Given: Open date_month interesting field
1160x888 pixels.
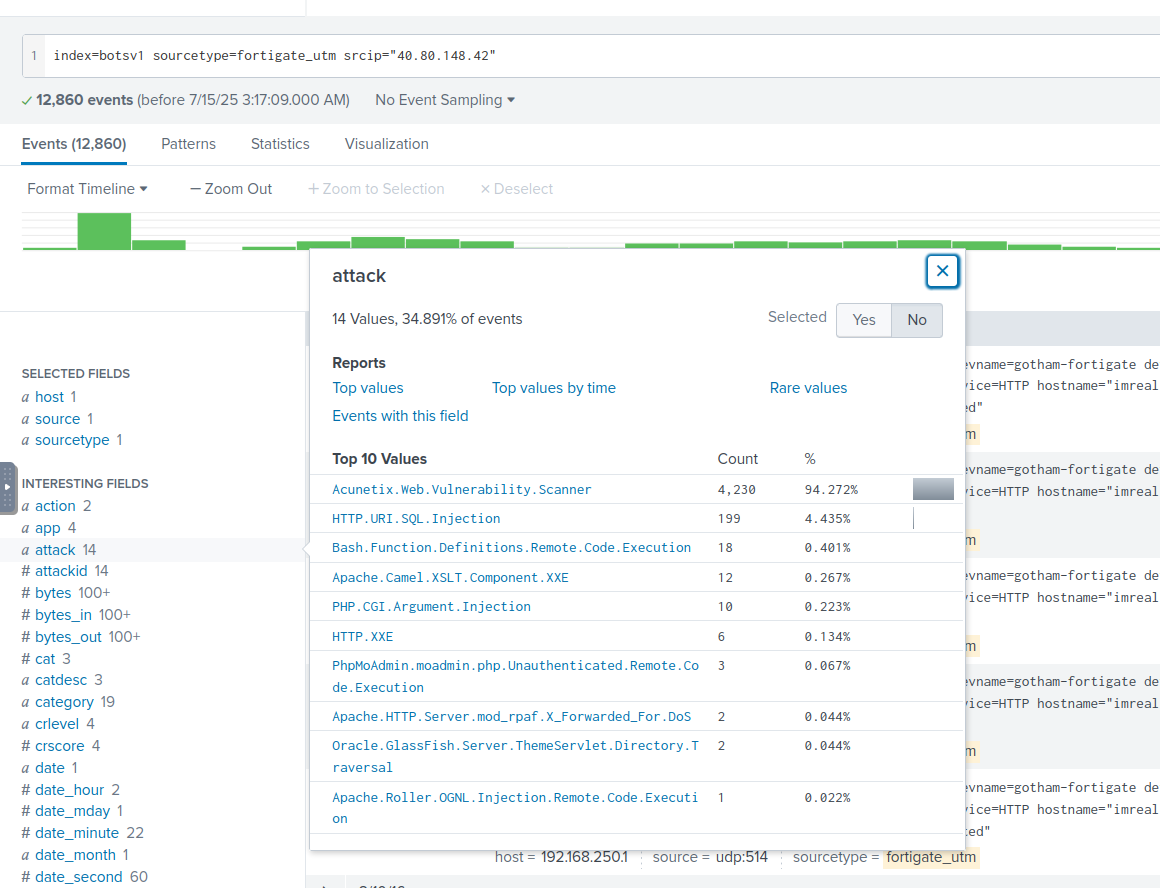Looking at the screenshot, I should [75, 855].
